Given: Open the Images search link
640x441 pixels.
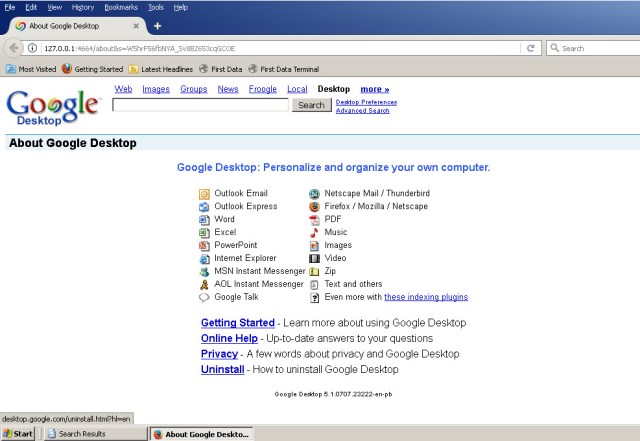Looking at the screenshot, I should (x=156, y=89).
